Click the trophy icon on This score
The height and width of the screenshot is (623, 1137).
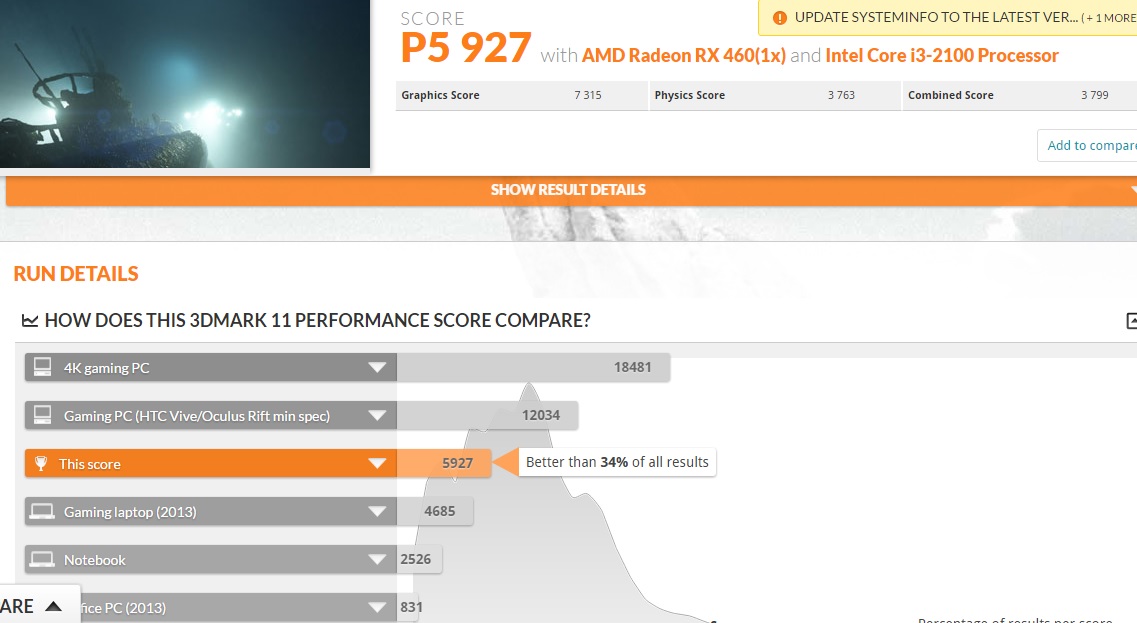point(41,463)
